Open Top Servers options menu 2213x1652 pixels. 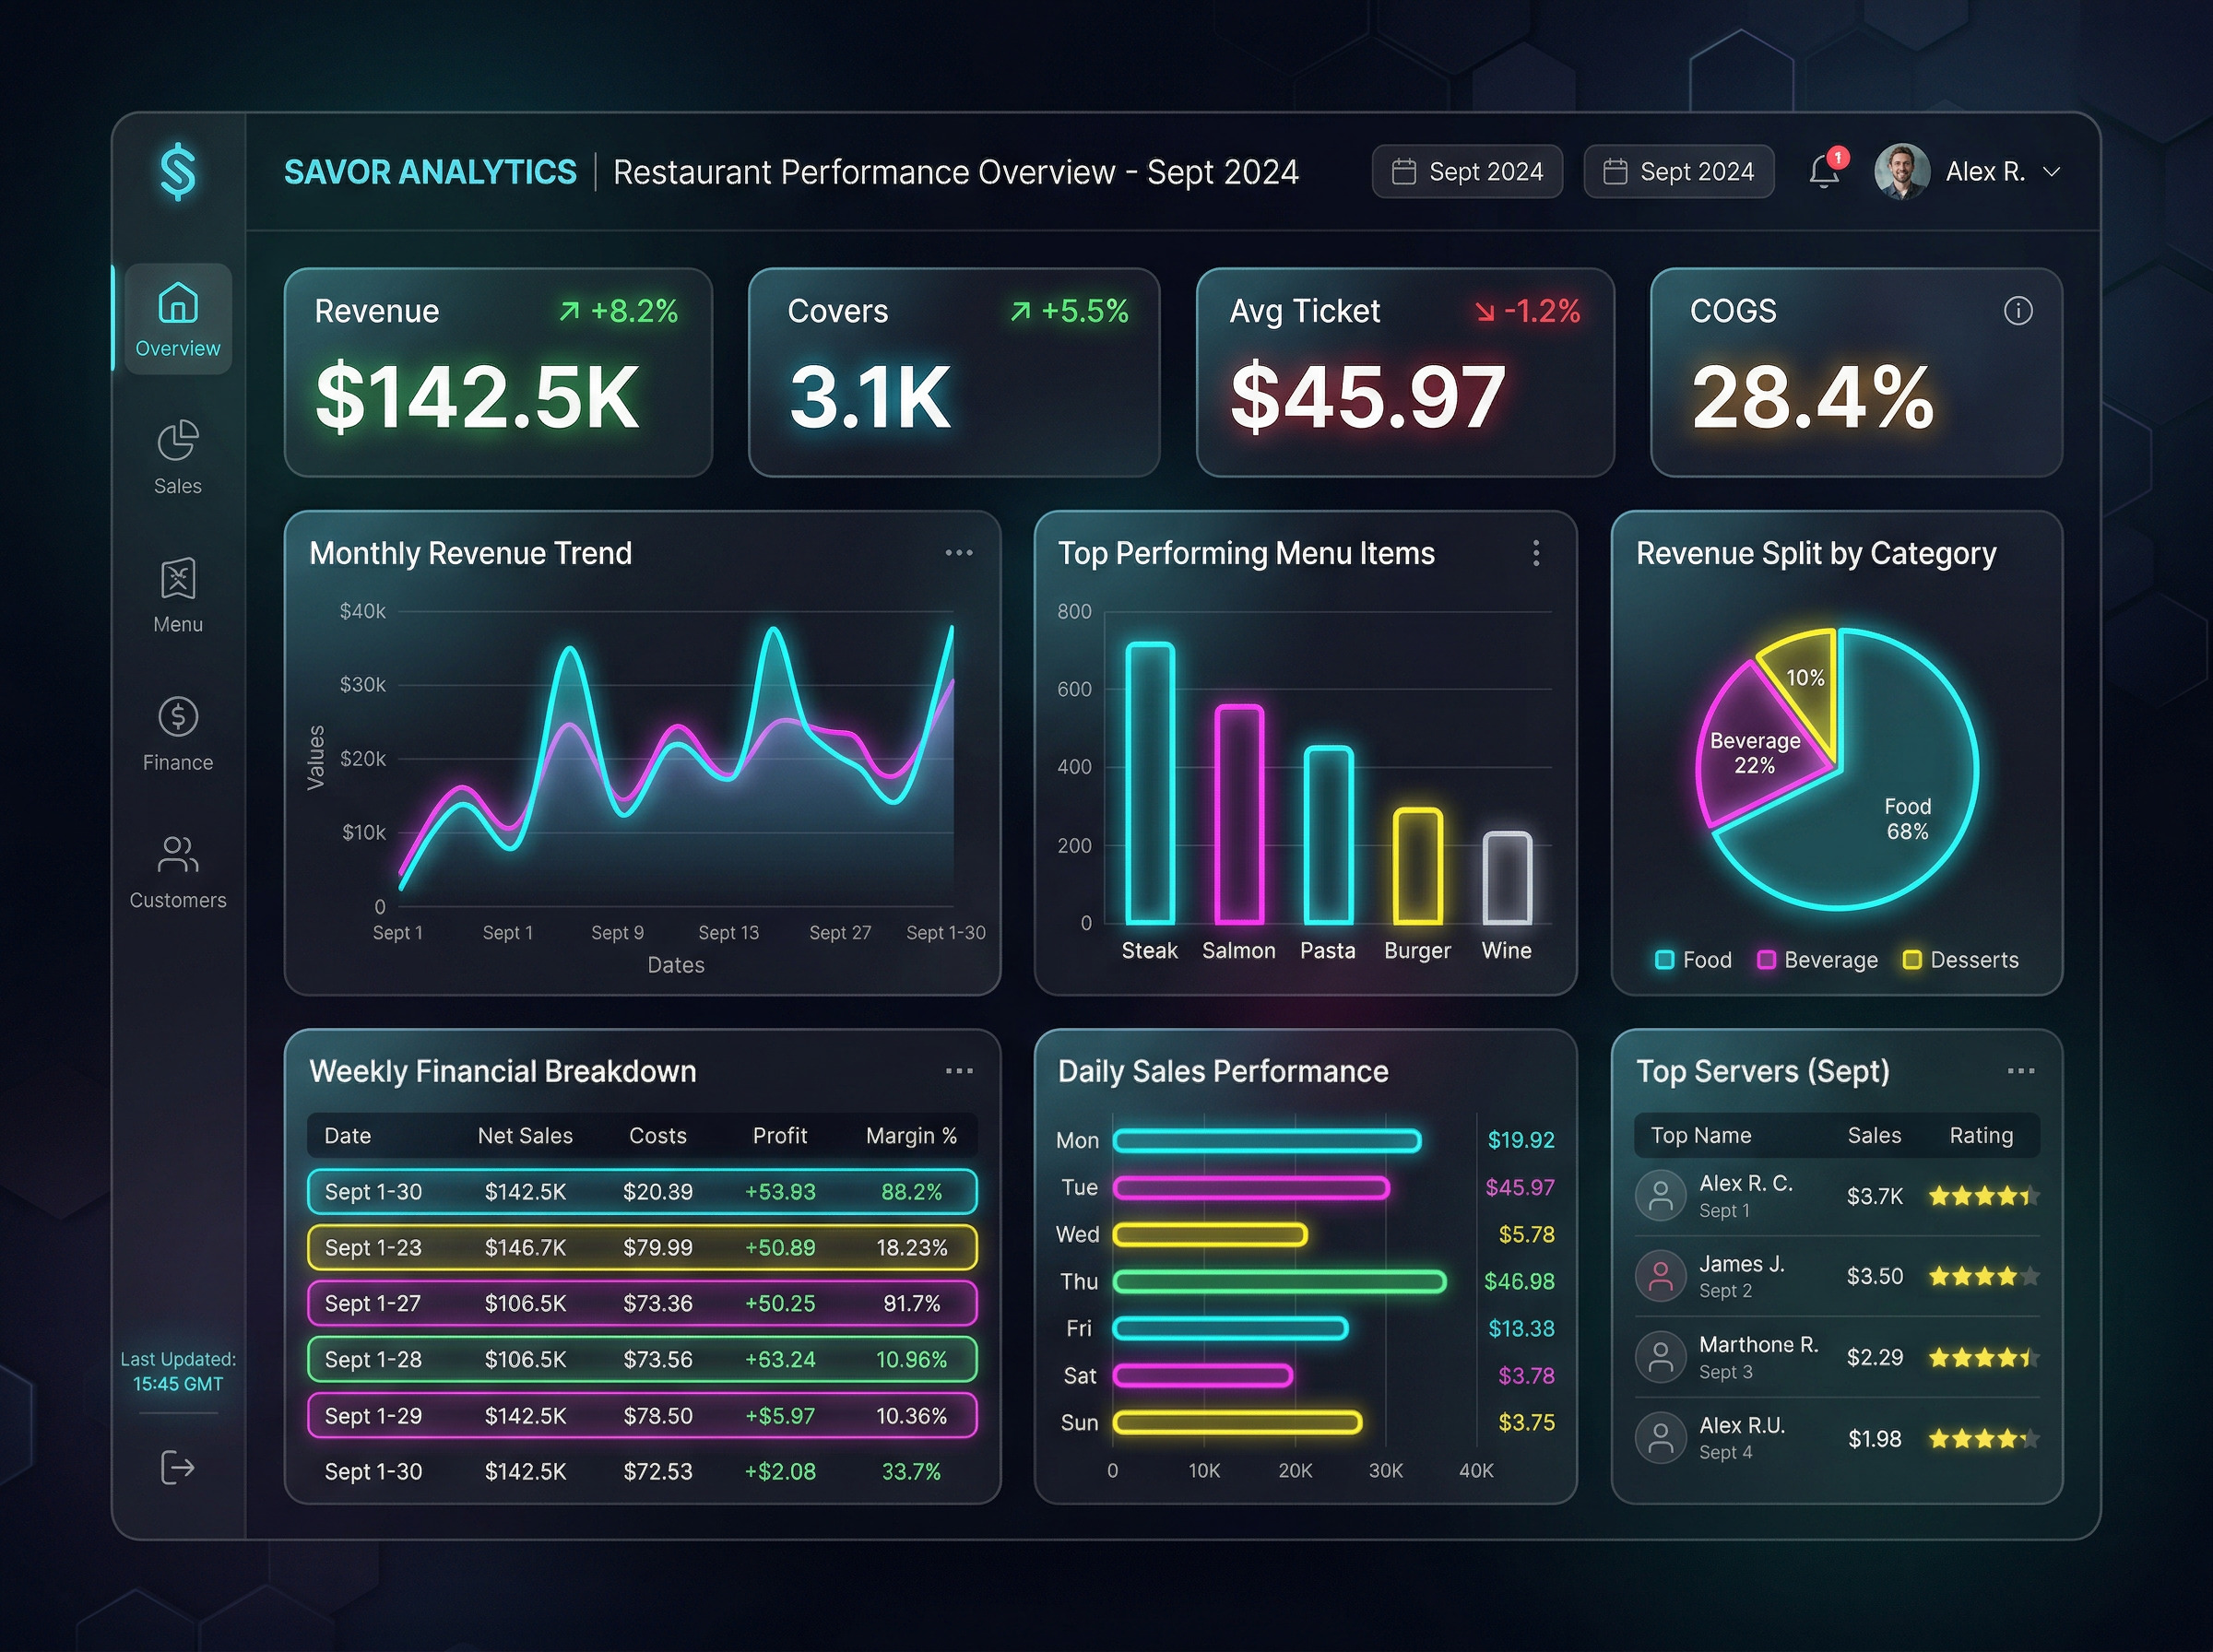coord(2021,1071)
